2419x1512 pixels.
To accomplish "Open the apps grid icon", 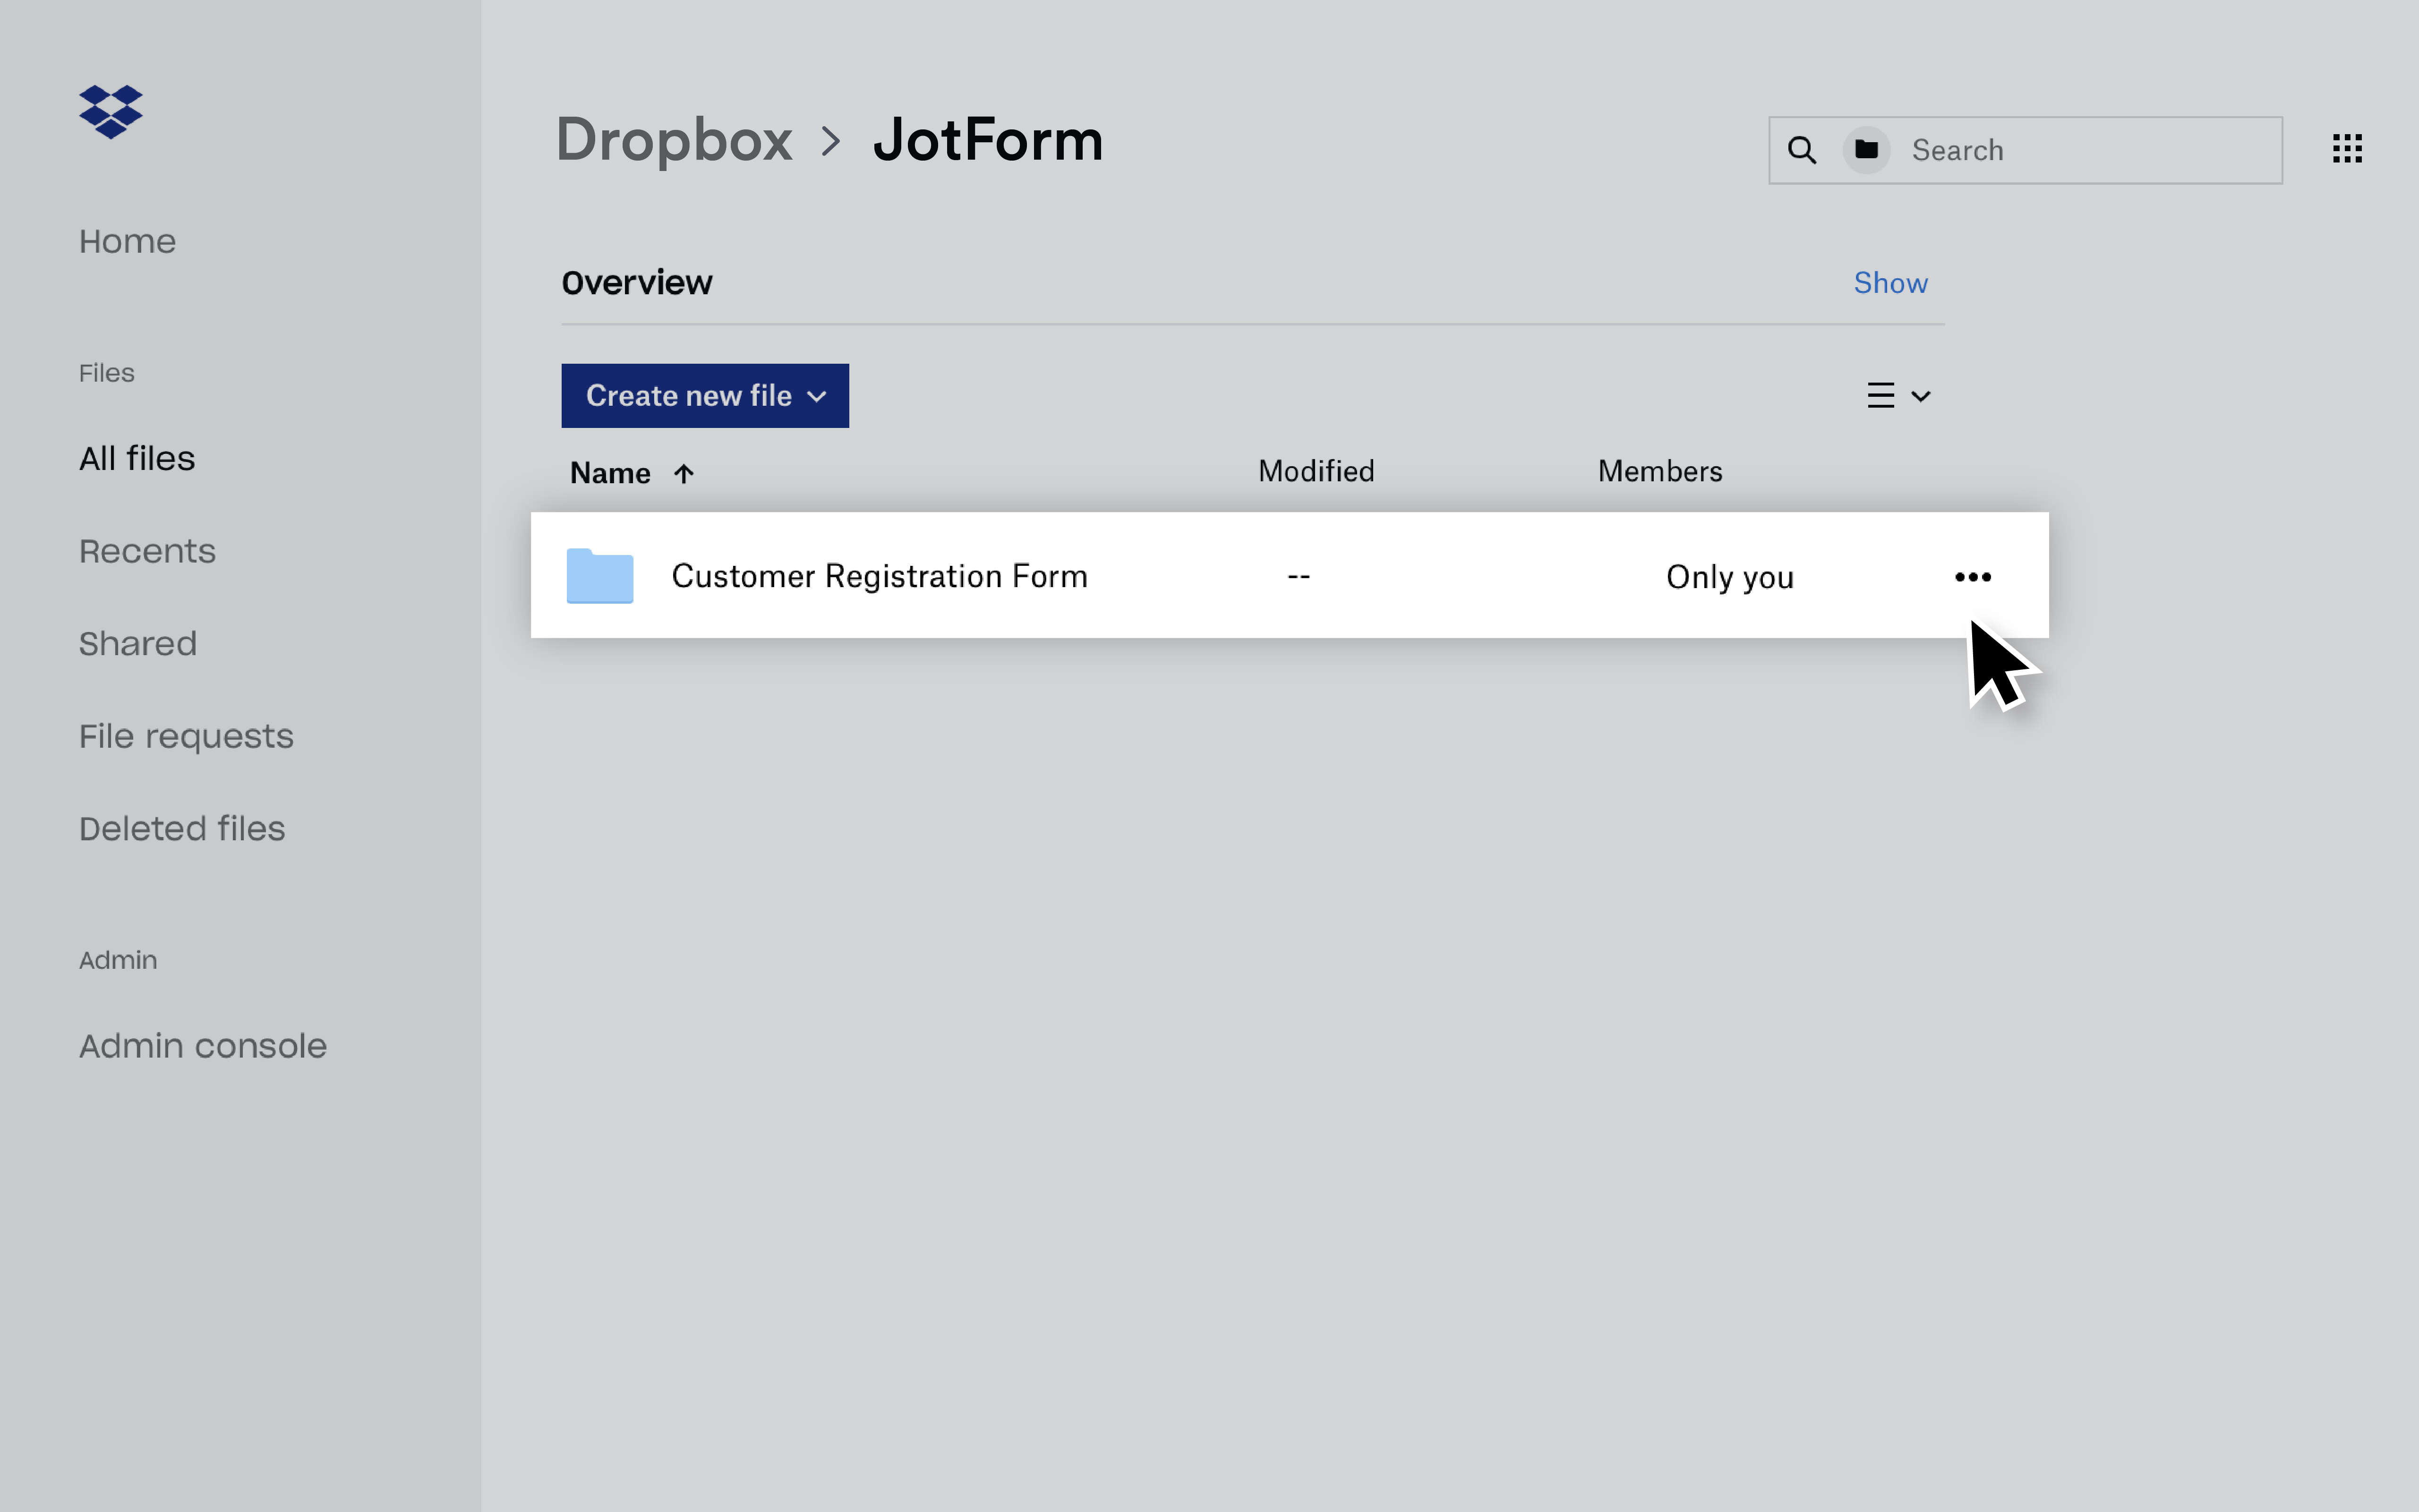I will point(2347,149).
